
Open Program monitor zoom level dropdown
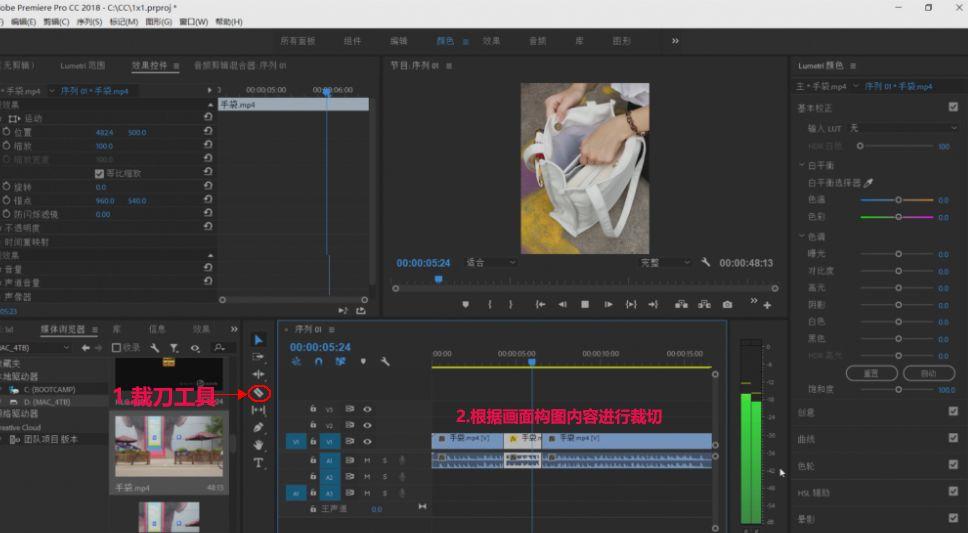(x=491, y=262)
